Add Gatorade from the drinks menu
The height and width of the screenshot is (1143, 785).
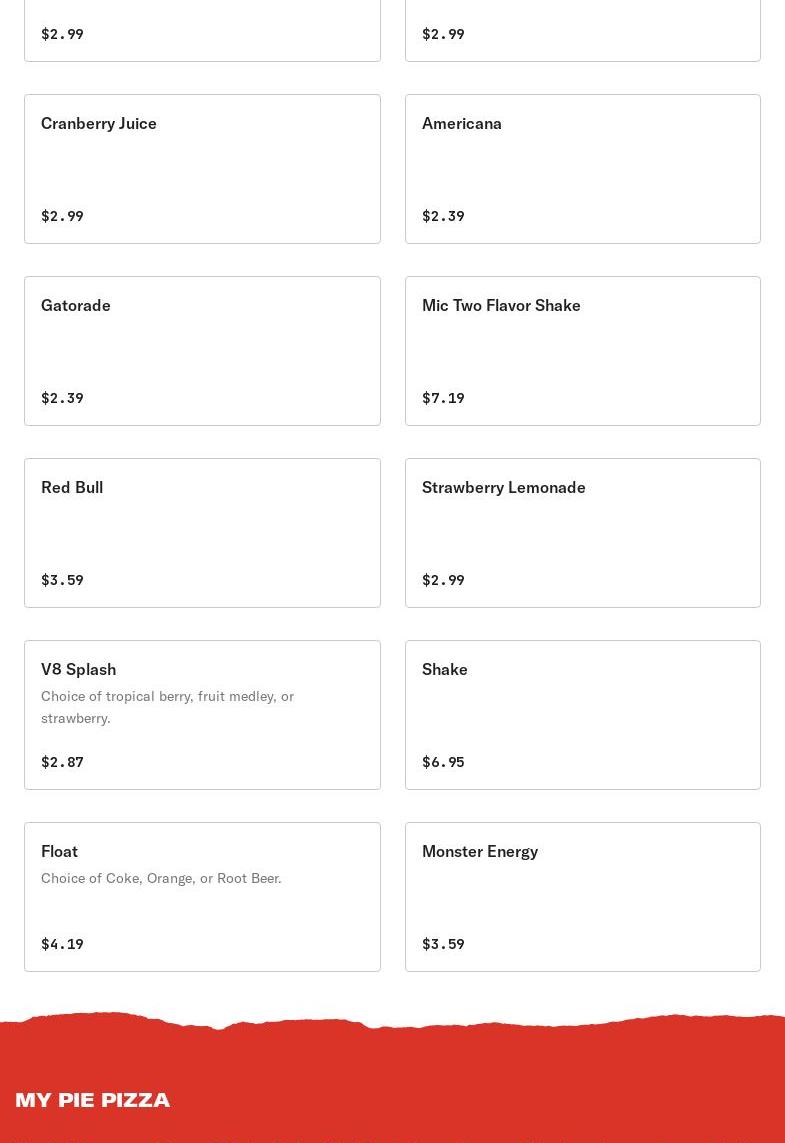point(202,350)
